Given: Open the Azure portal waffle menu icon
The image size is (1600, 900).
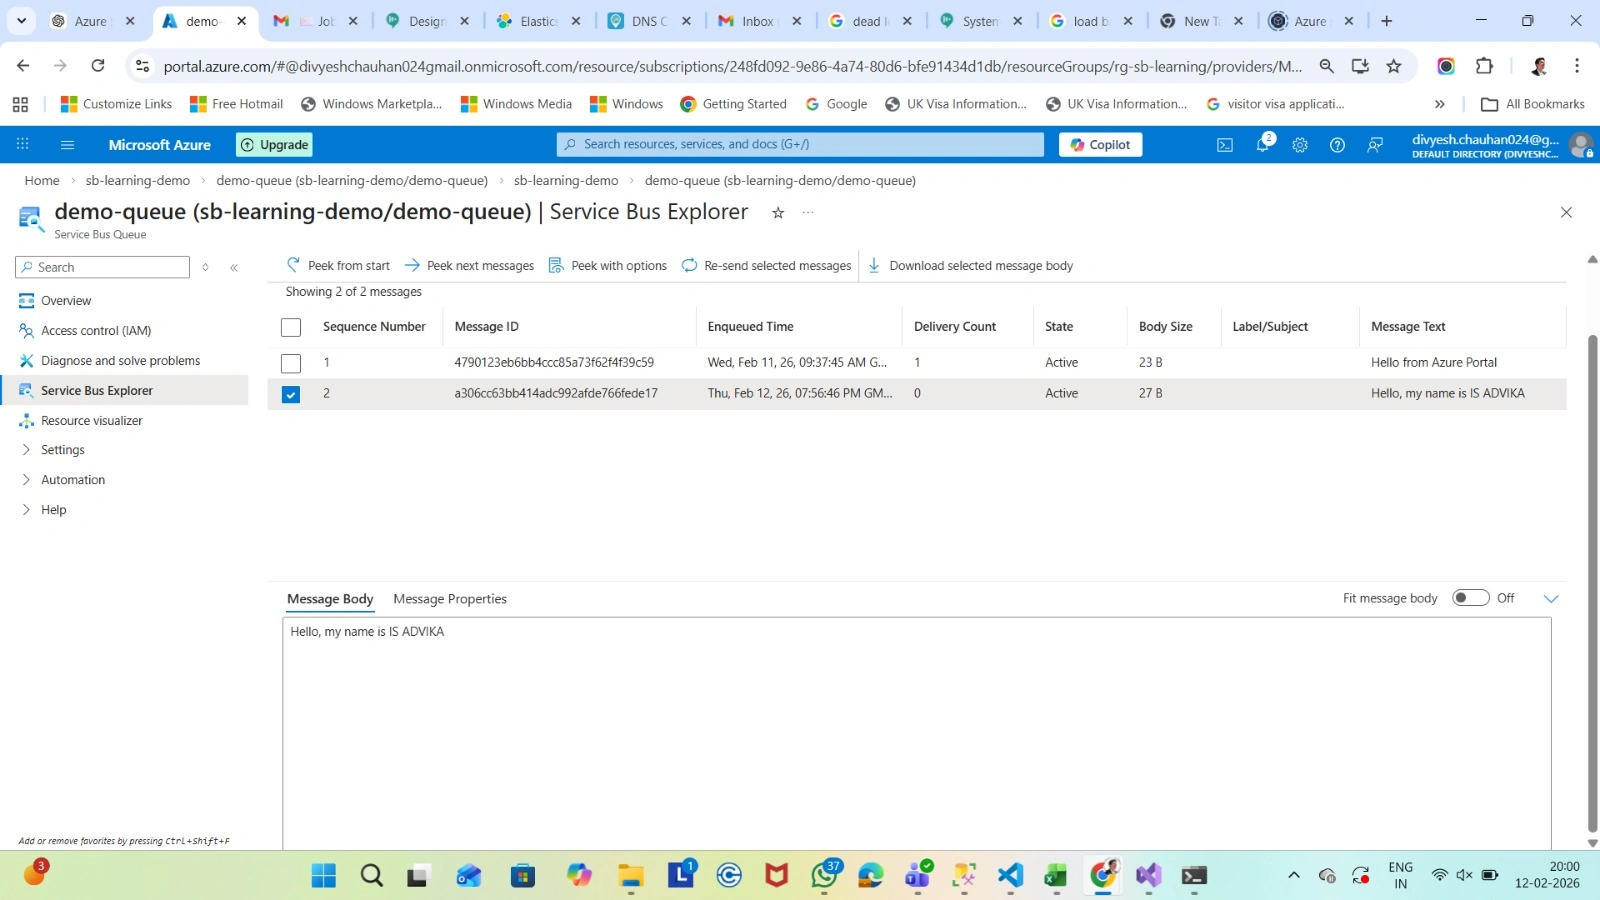Looking at the screenshot, I should pos(22,144).
